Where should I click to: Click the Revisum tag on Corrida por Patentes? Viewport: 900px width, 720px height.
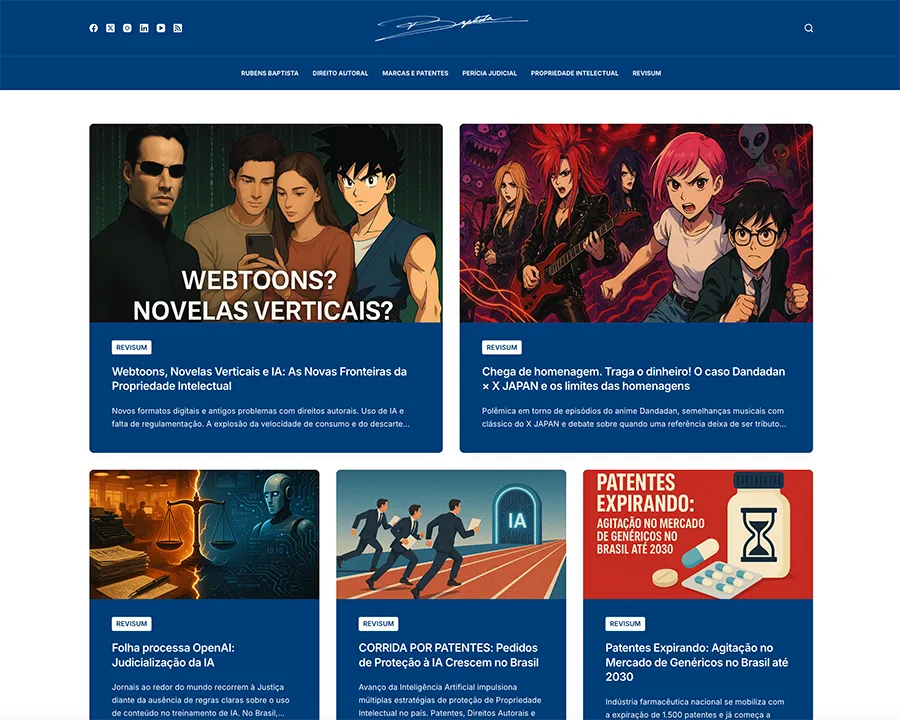[x=378, y=623]
